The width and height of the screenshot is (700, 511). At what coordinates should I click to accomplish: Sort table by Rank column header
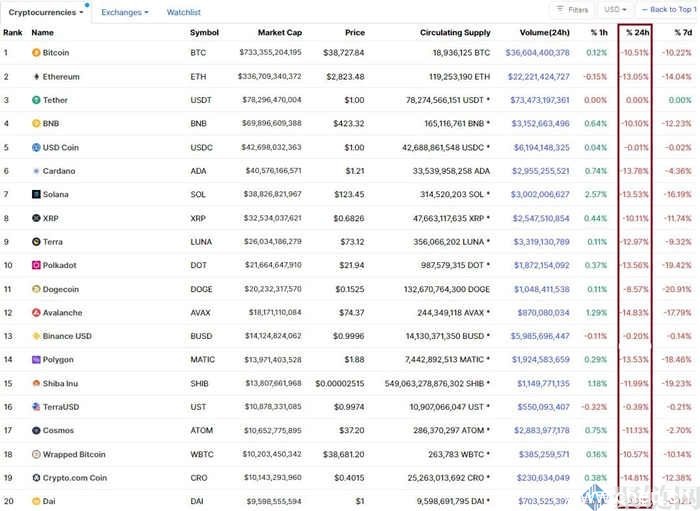point(12,32)
